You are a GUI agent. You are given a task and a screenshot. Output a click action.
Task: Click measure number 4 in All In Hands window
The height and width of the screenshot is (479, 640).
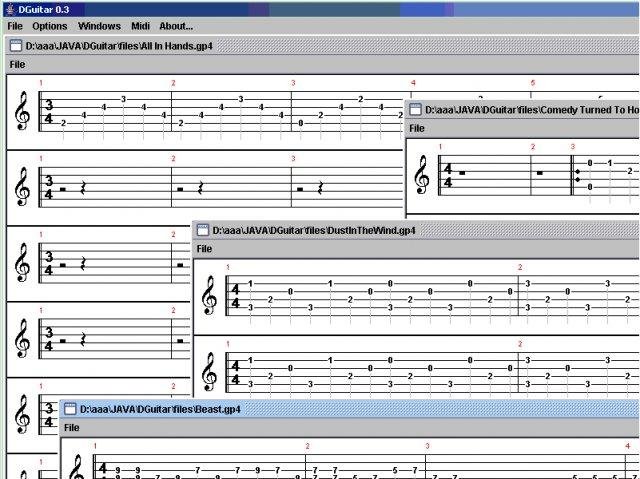(413, 83)
